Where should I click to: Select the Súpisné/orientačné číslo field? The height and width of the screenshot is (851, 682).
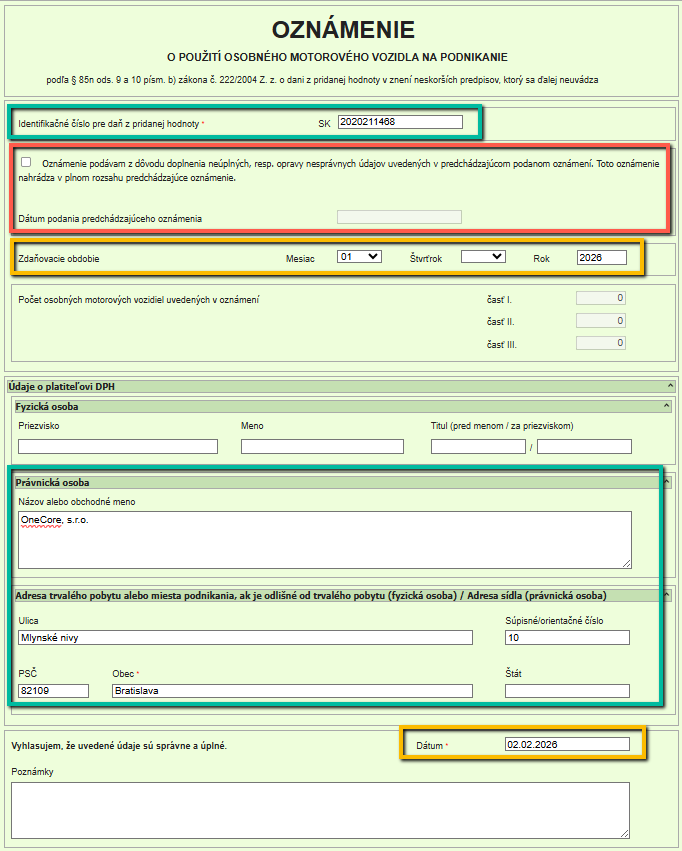coord(567,637)
